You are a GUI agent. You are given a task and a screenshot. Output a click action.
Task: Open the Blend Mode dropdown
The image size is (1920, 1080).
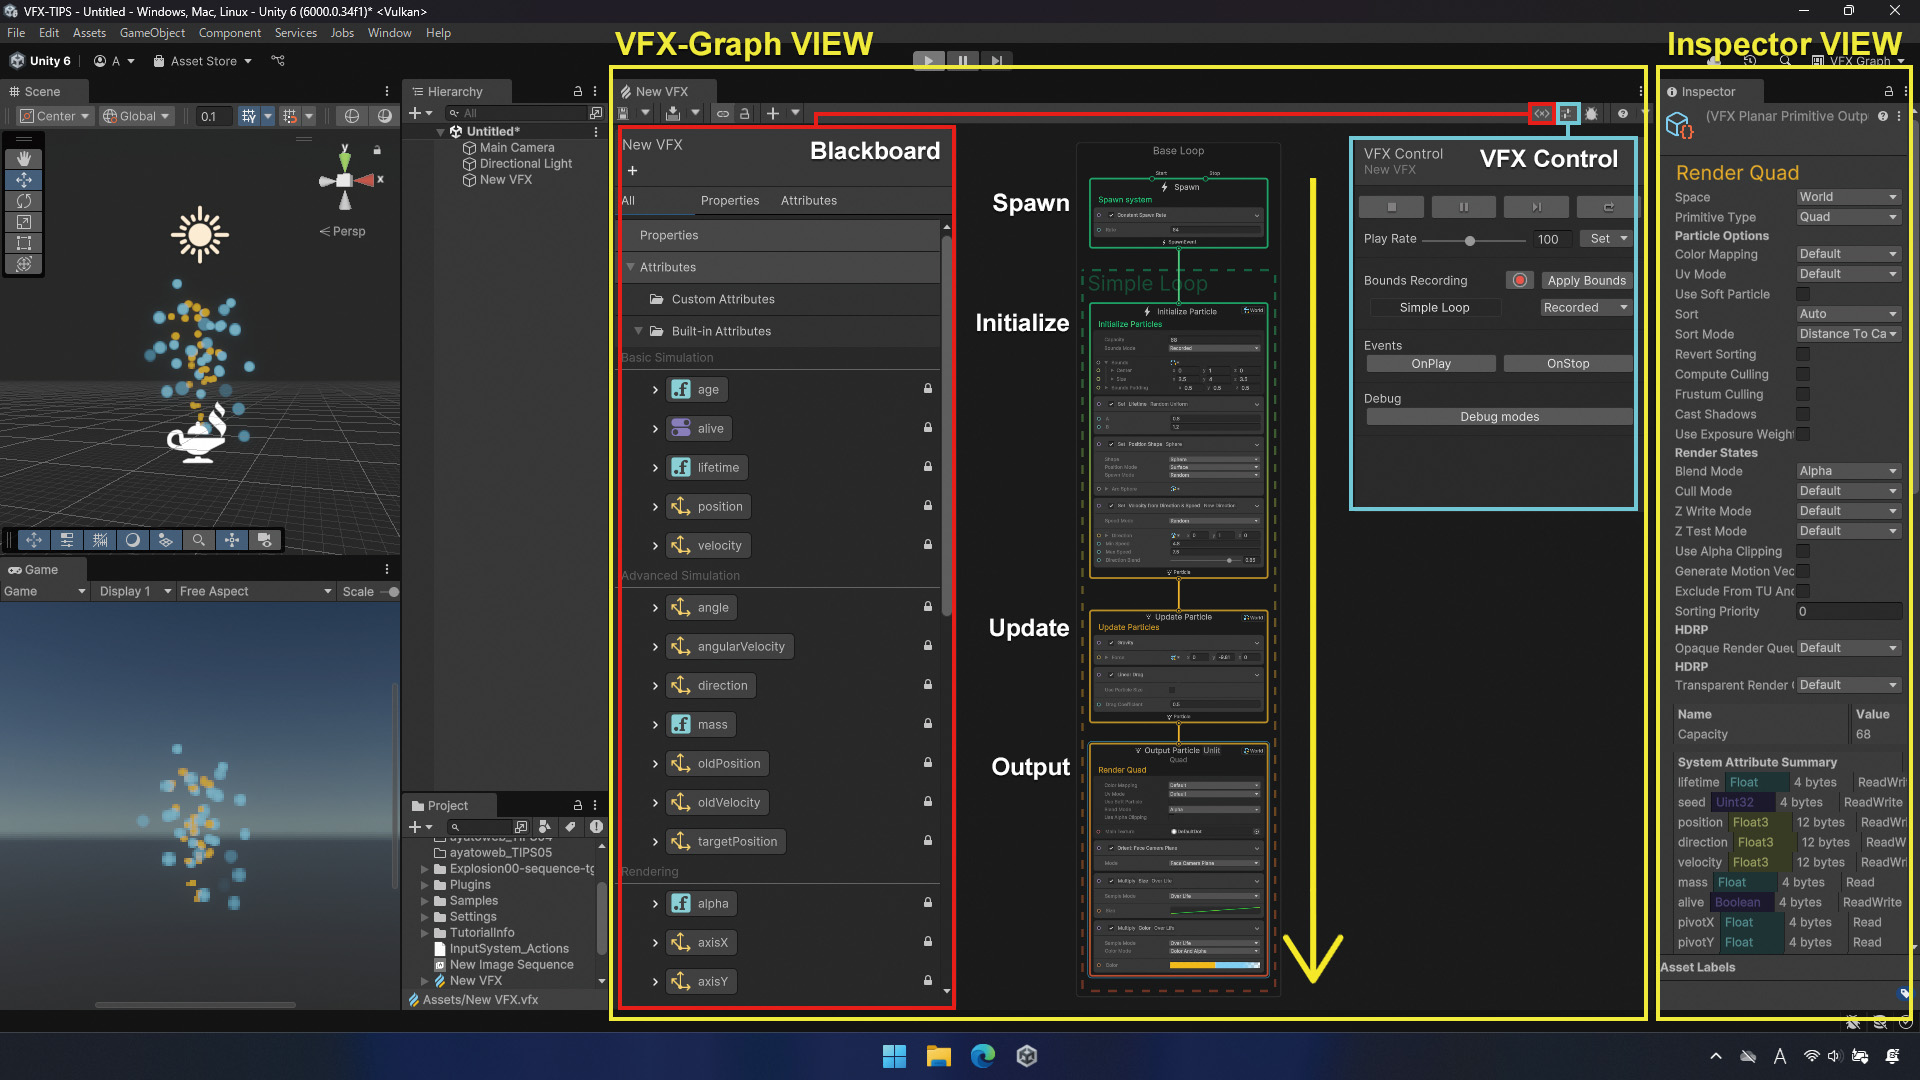point(1847,471)
